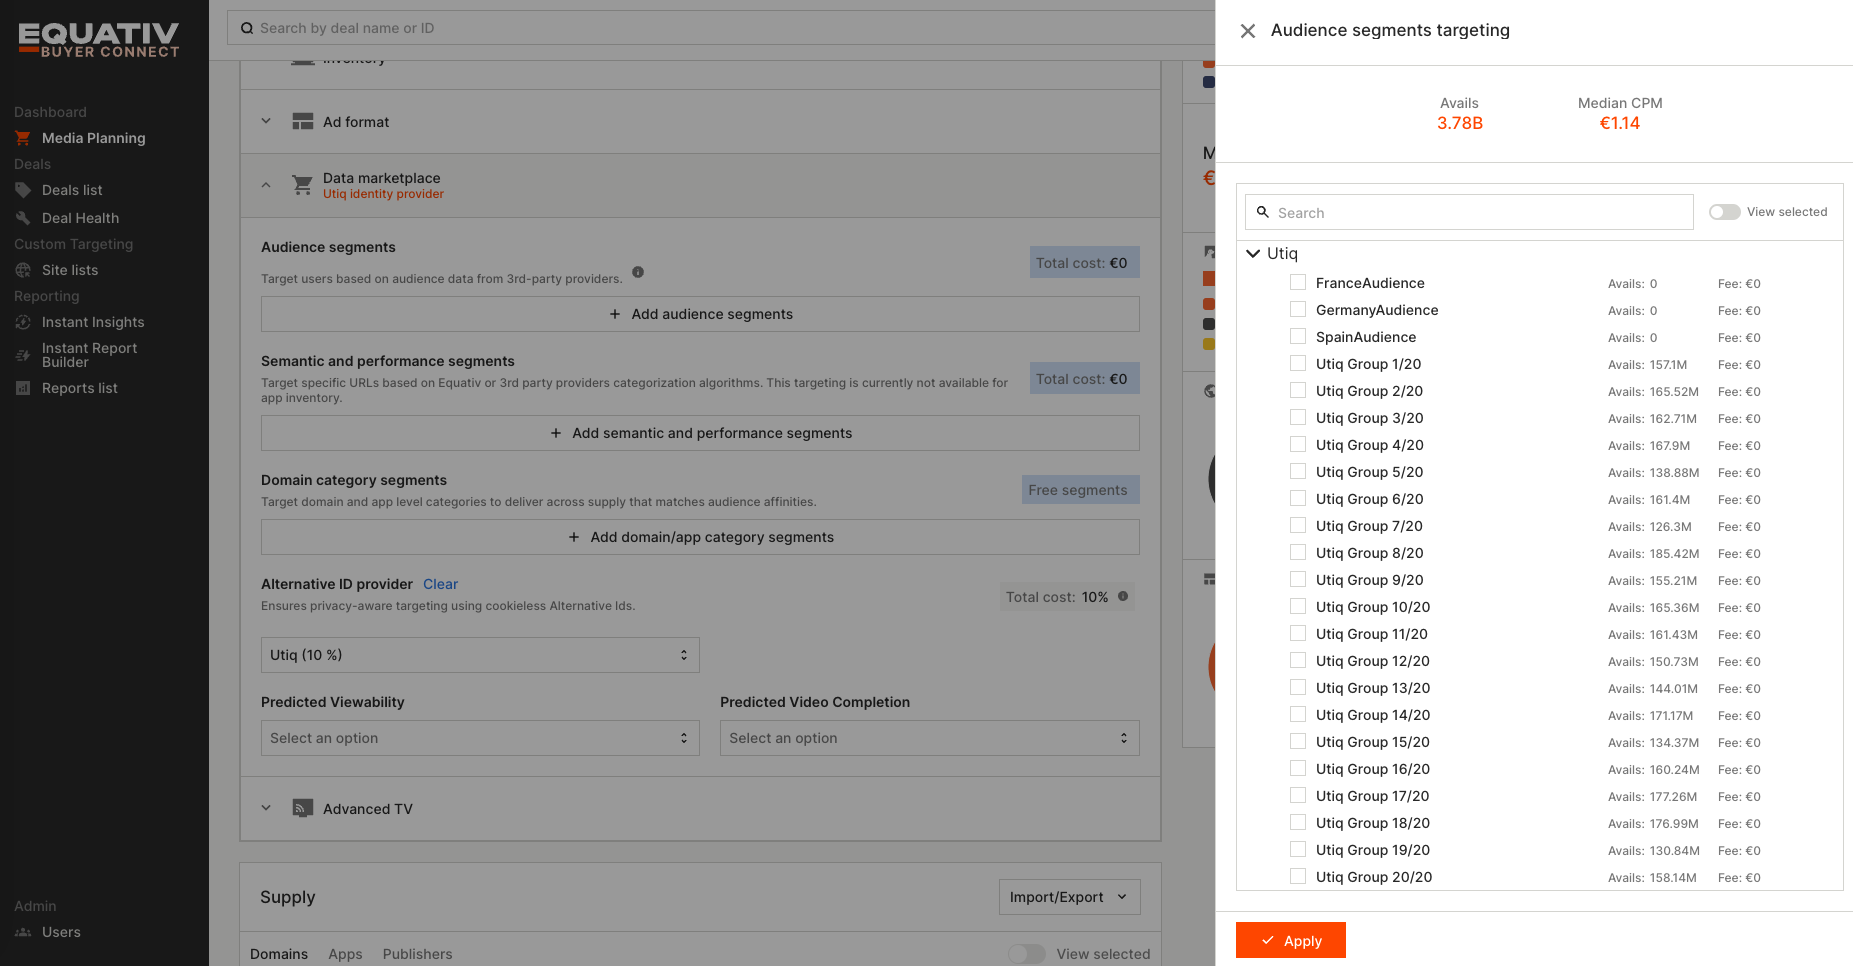
Task: Select the Utiq Group 5/20 checkbox
Action: [1298, 472]
